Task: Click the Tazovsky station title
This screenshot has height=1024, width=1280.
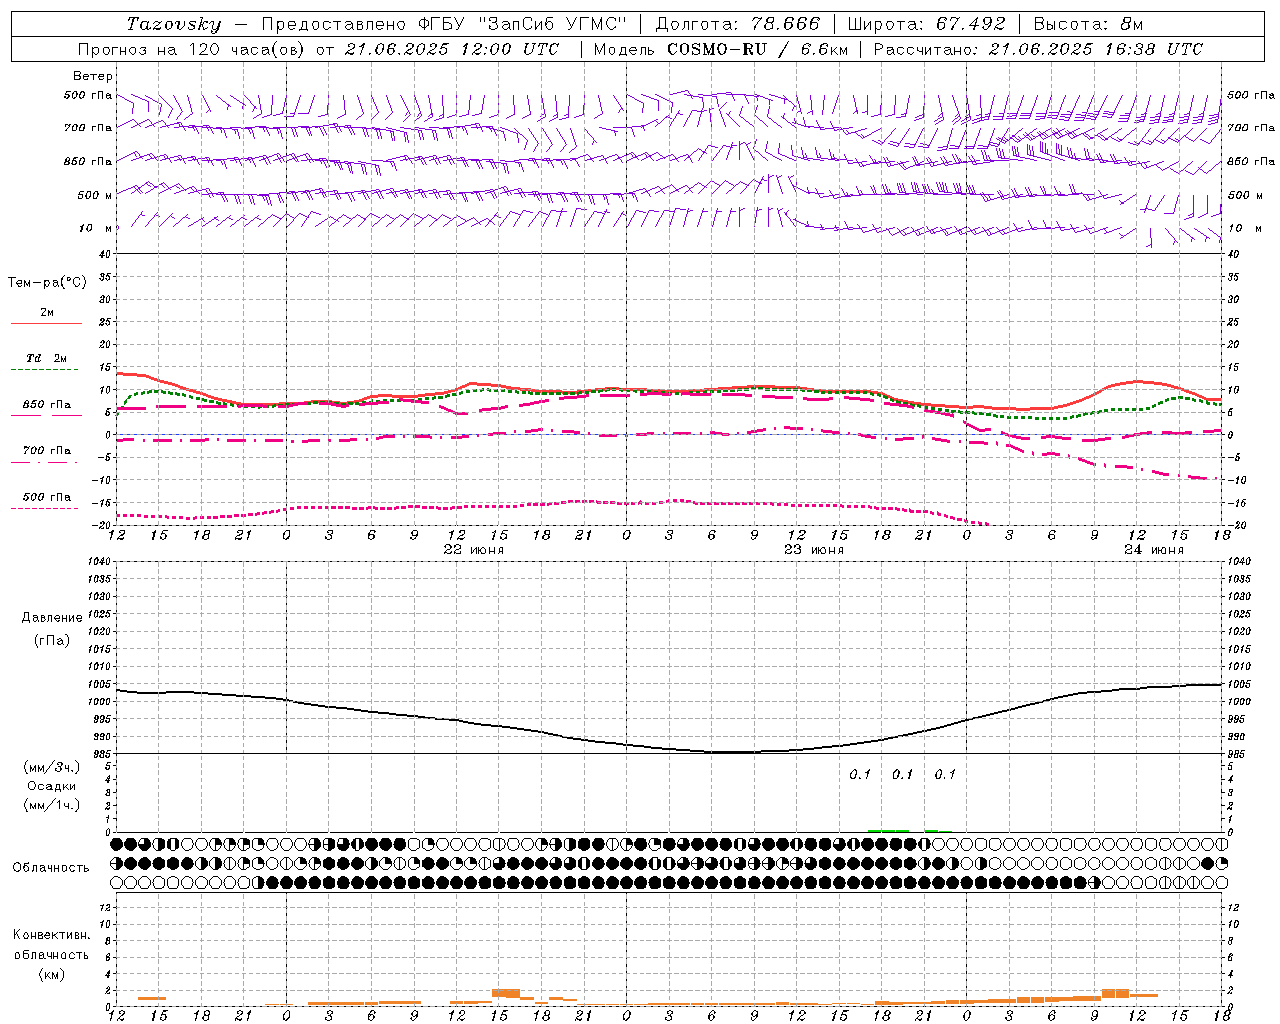Action: pyautogui.click(x=173, y=24)
